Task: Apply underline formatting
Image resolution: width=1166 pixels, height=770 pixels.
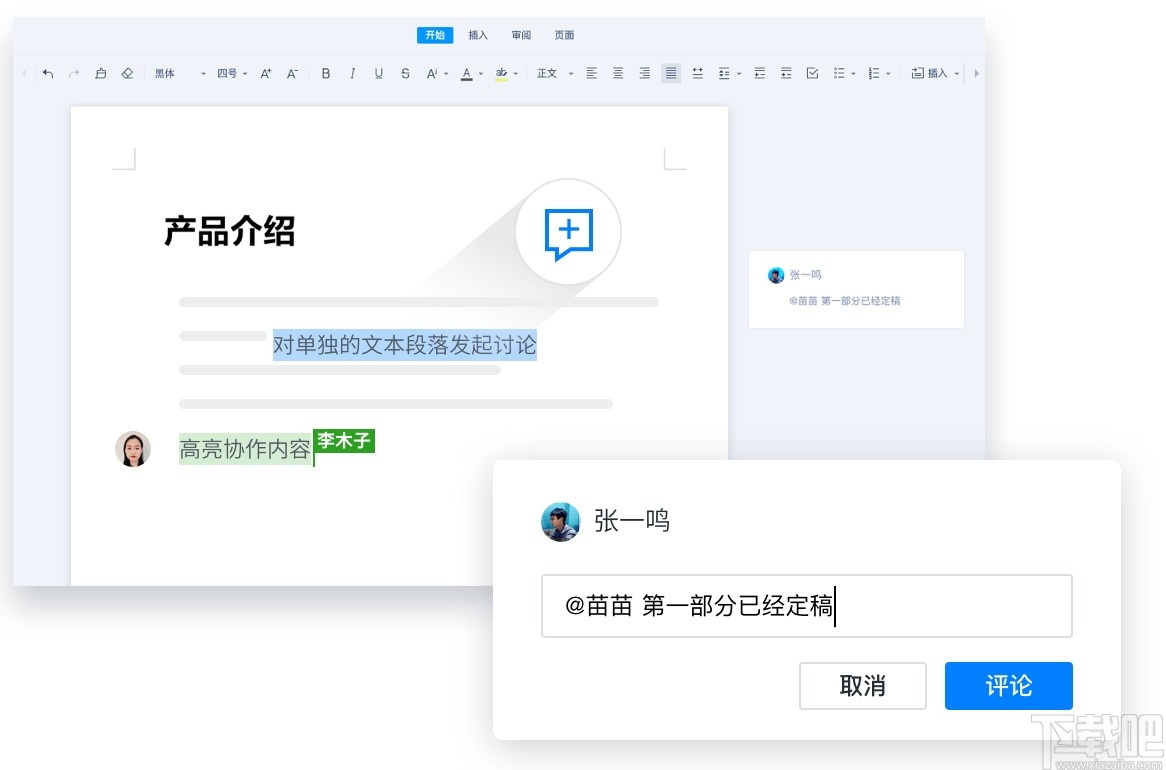Action: point(379,72)
